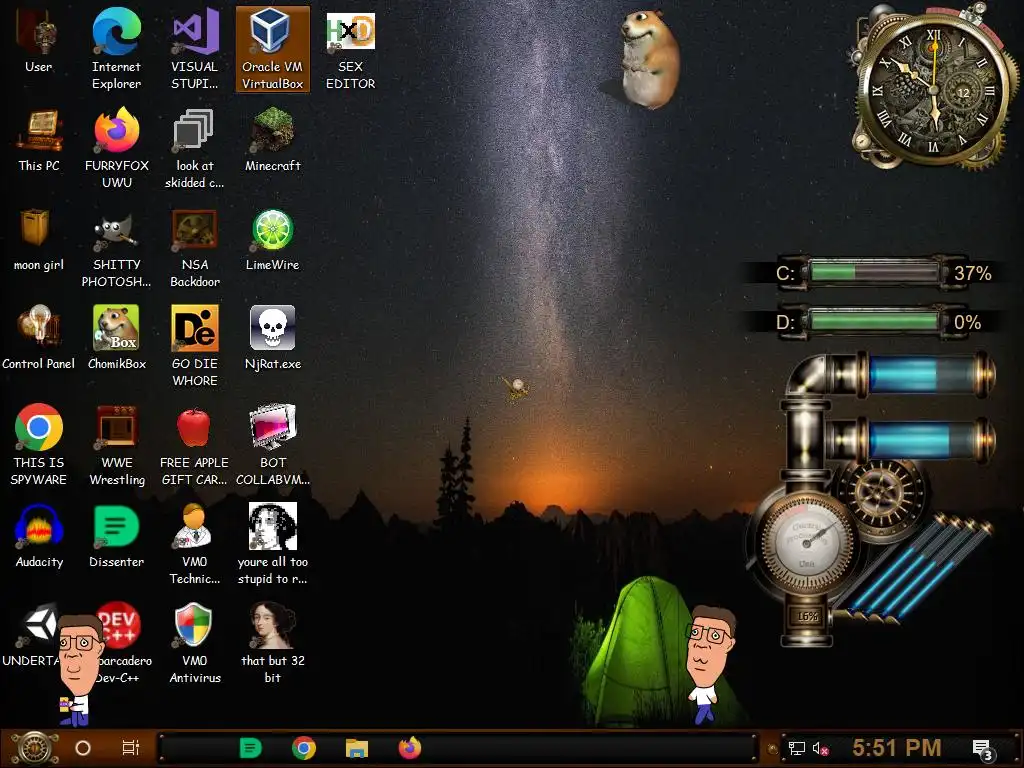Open the 'youre all too stupid to r...' icon
The image size is (1024, 768).
[x=272, y=543]
